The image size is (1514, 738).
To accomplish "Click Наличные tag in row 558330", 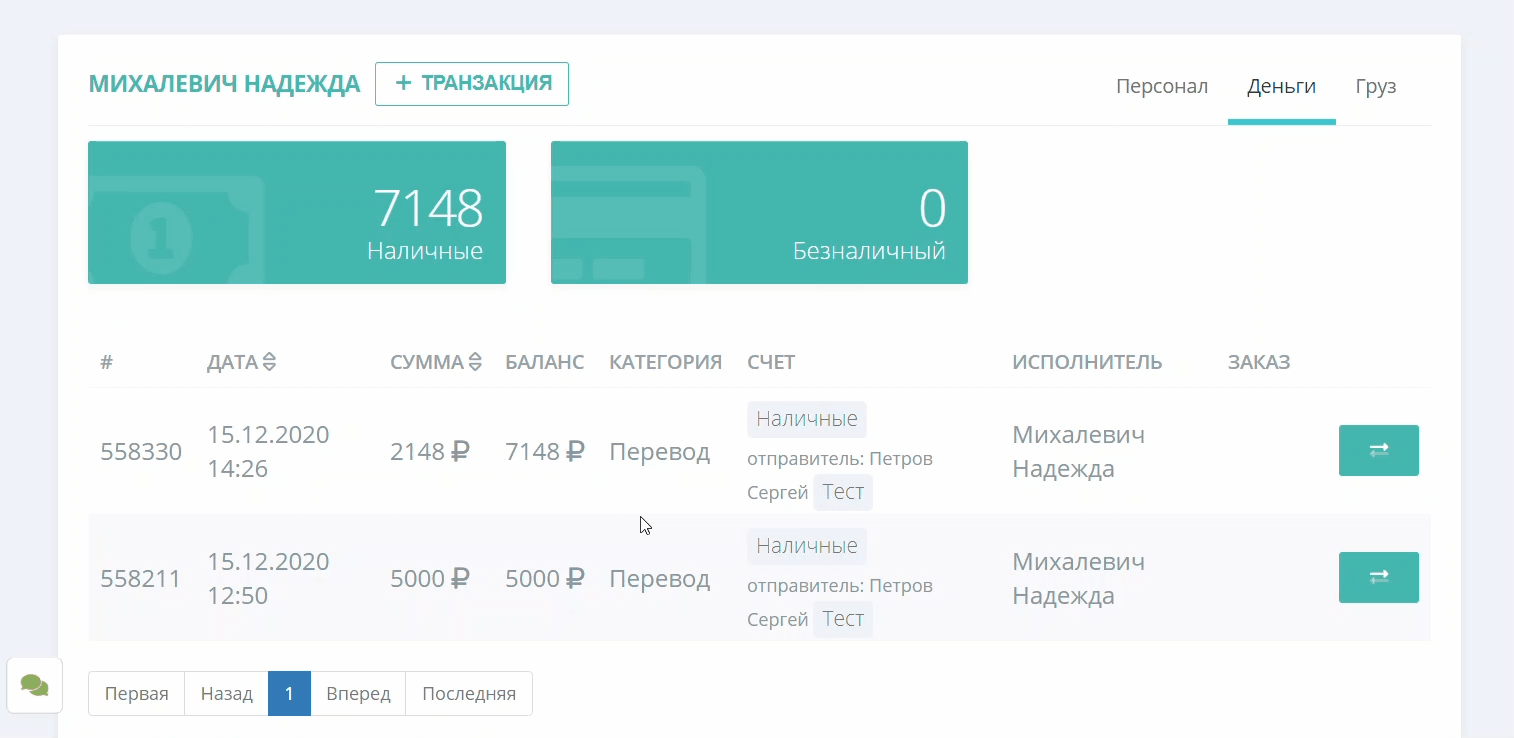I will [x=807, y=419].
